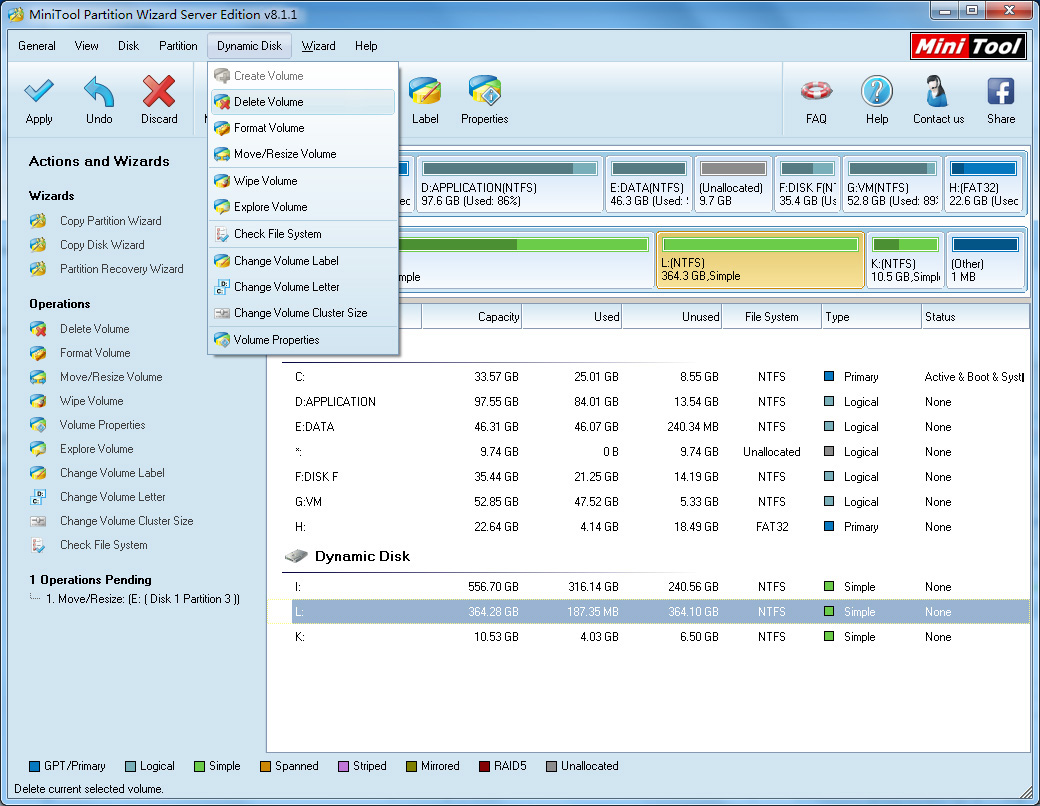Click the Help question mark icon

coord(877,92)
